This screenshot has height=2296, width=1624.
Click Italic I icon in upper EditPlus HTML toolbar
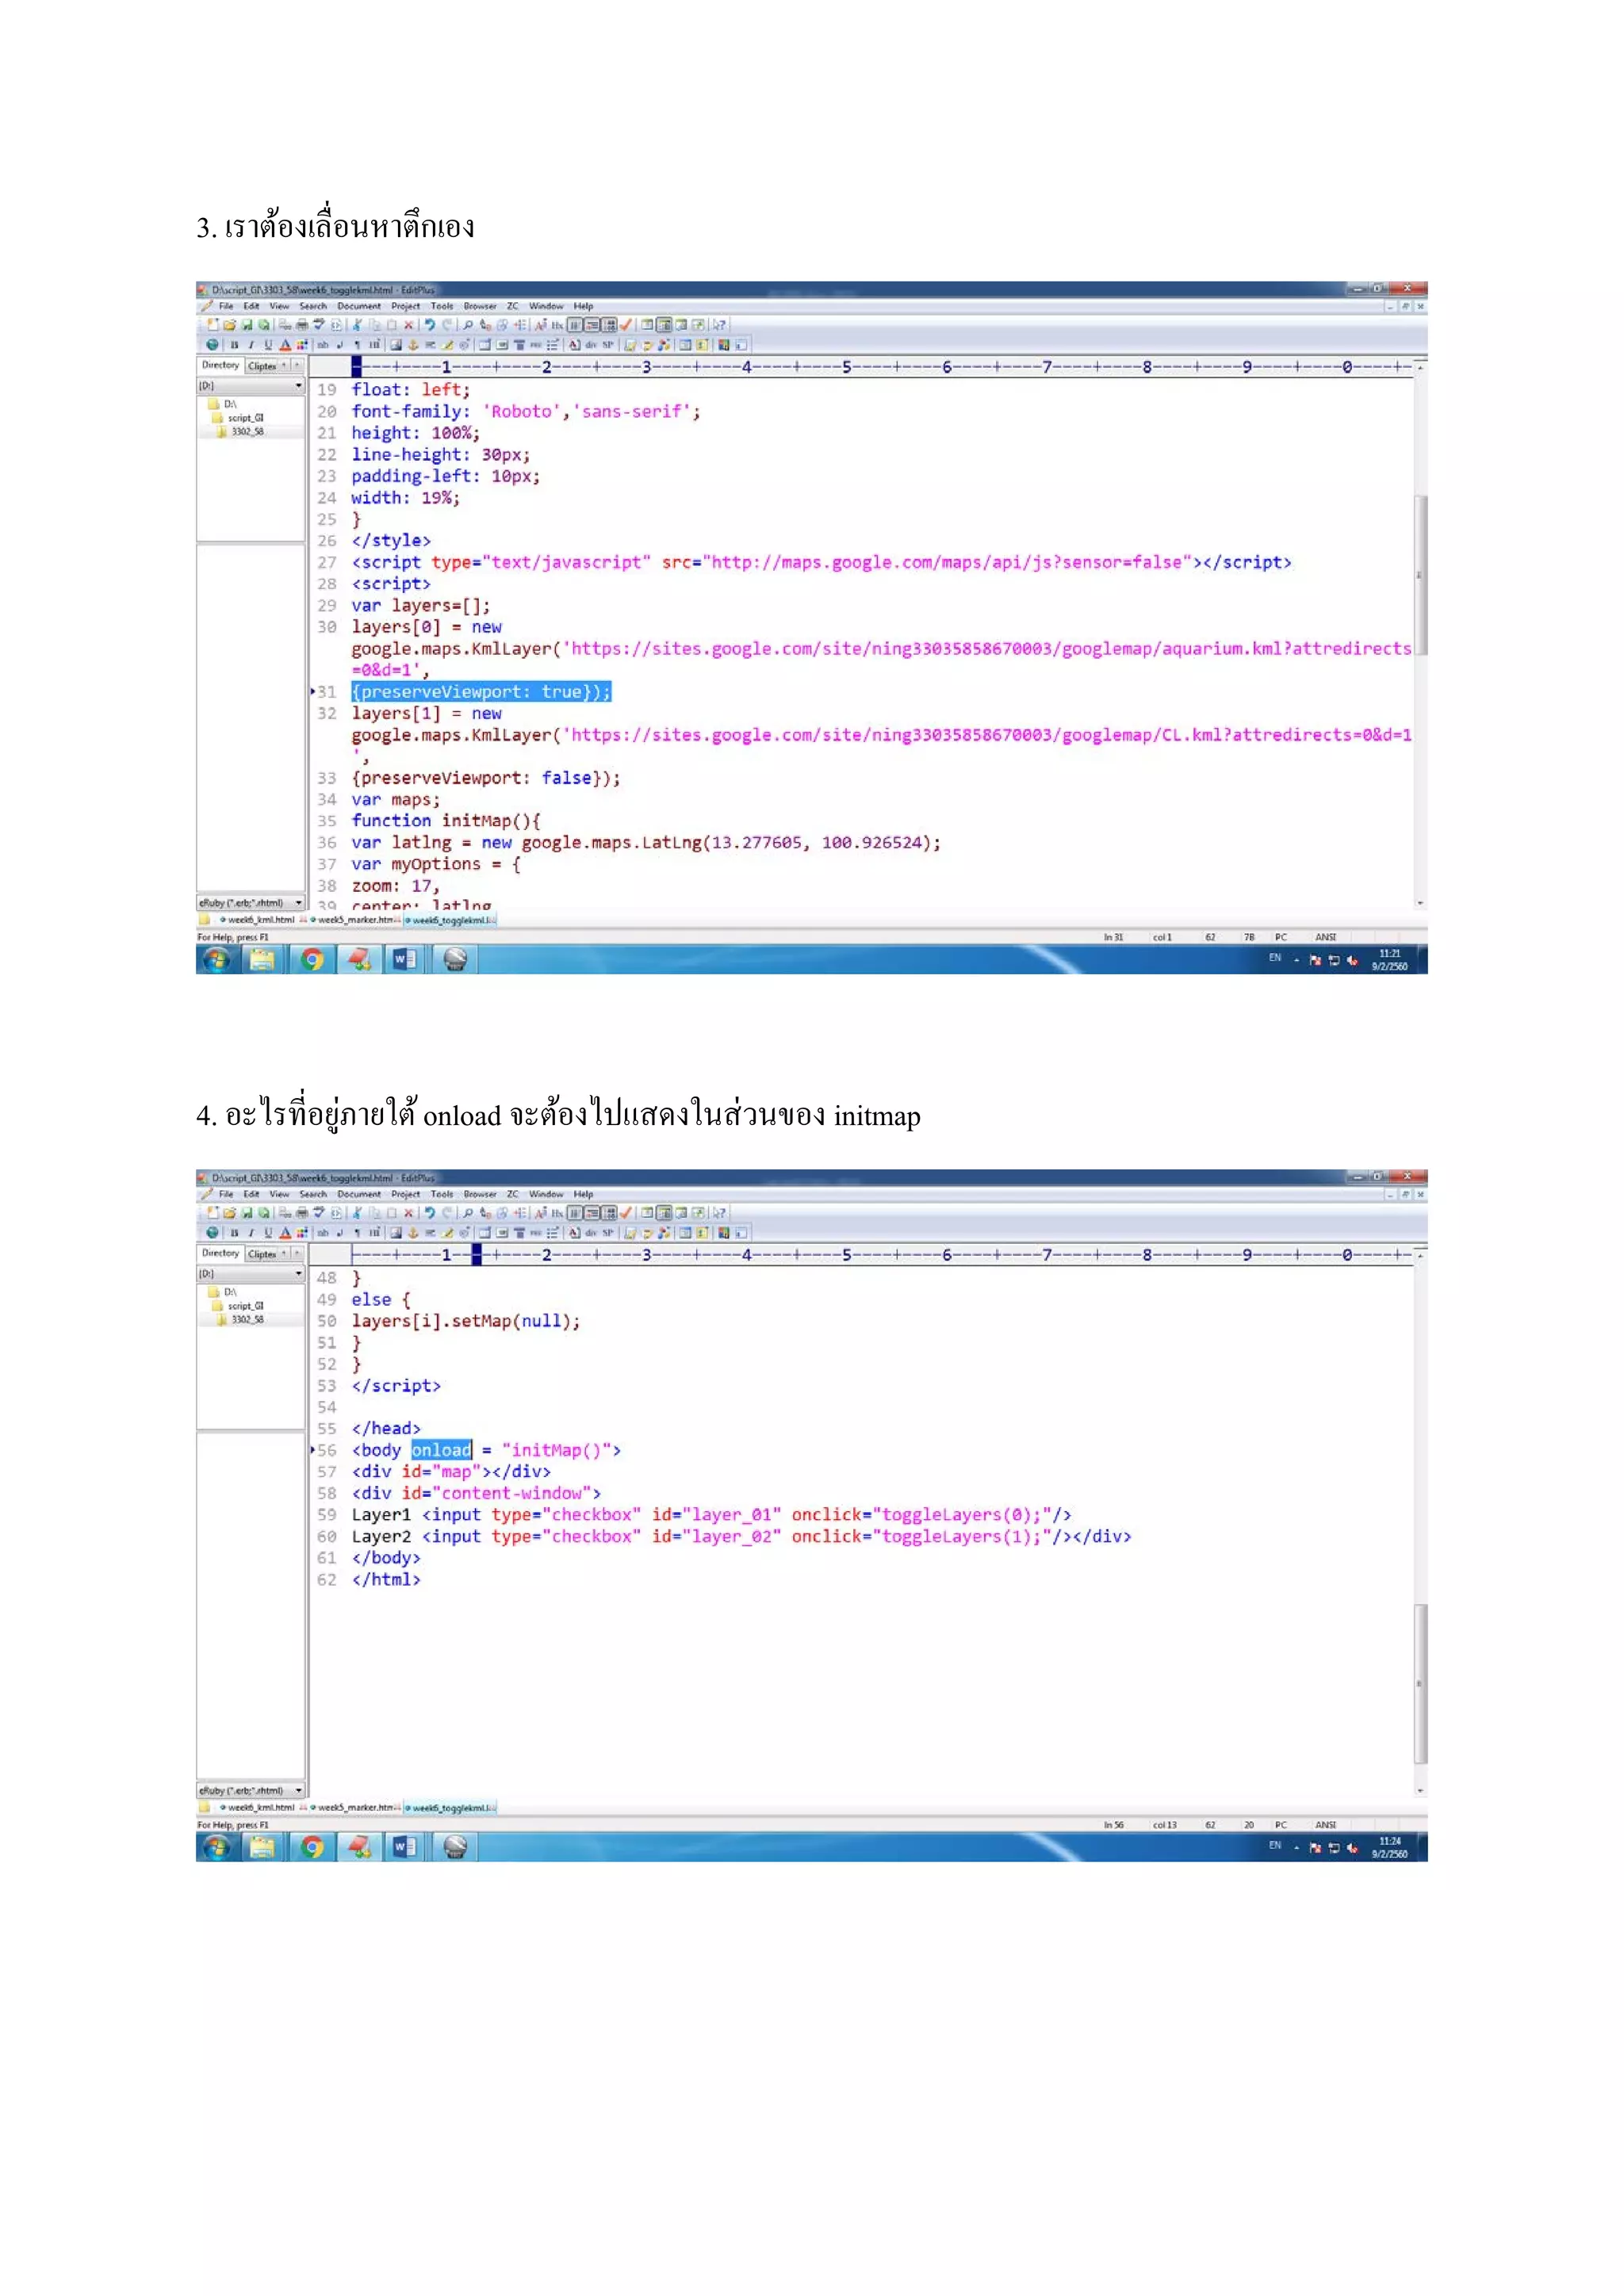(251, 344)
